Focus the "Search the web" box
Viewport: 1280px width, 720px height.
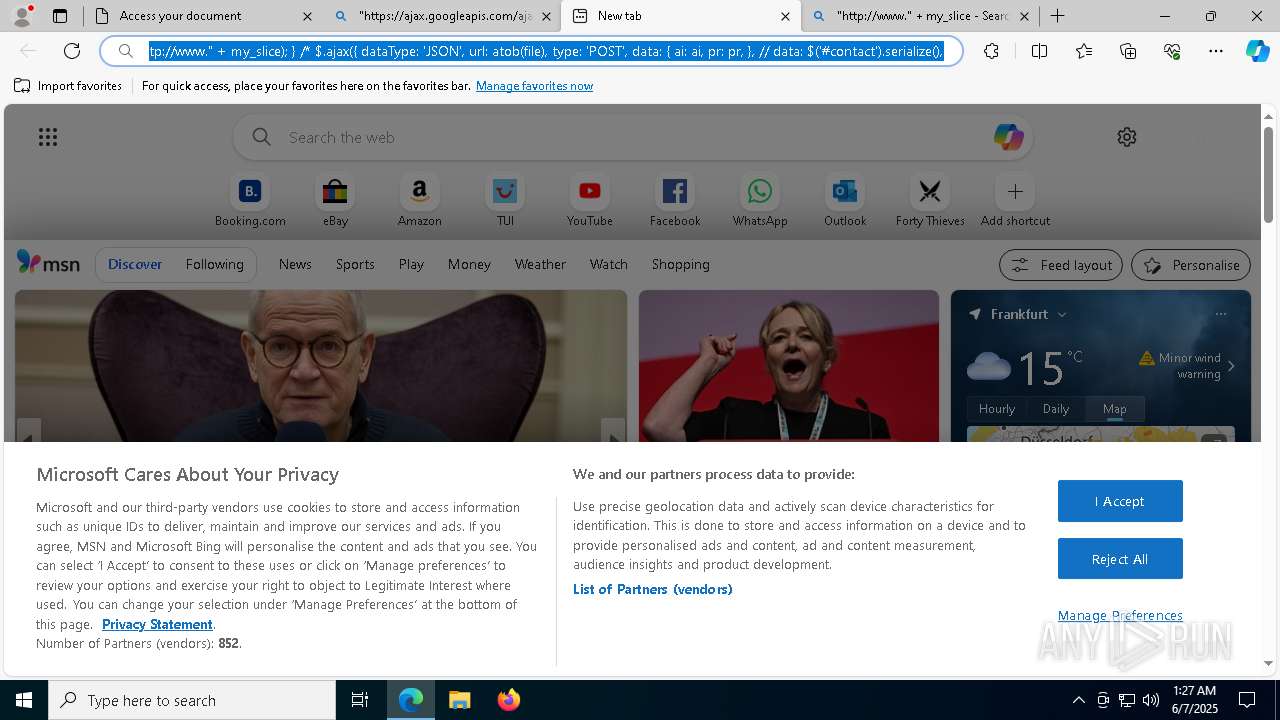633,137
